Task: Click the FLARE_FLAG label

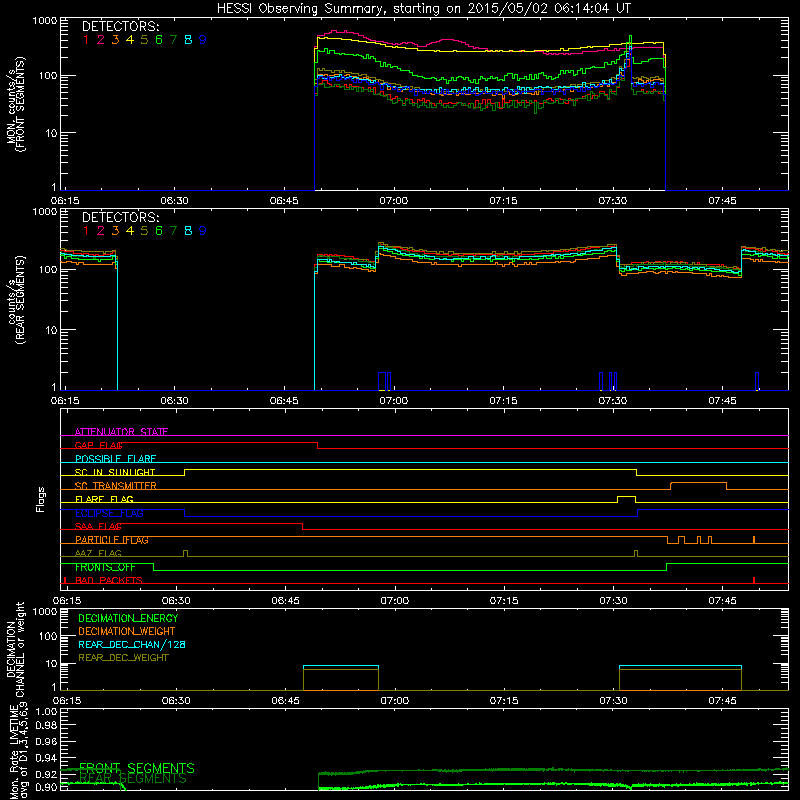Action: click(x=104, y=499)
